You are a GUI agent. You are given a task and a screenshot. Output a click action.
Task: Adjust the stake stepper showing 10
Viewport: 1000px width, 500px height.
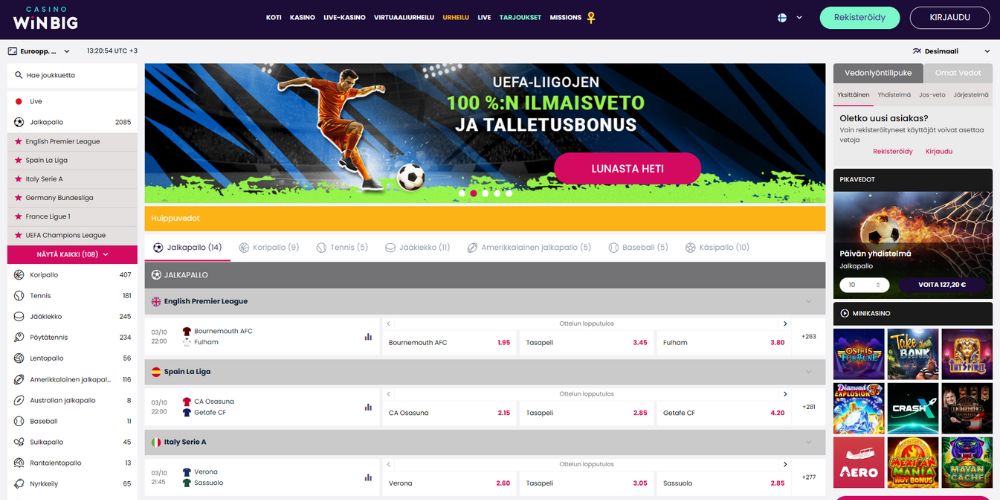[x=864, y=285]
